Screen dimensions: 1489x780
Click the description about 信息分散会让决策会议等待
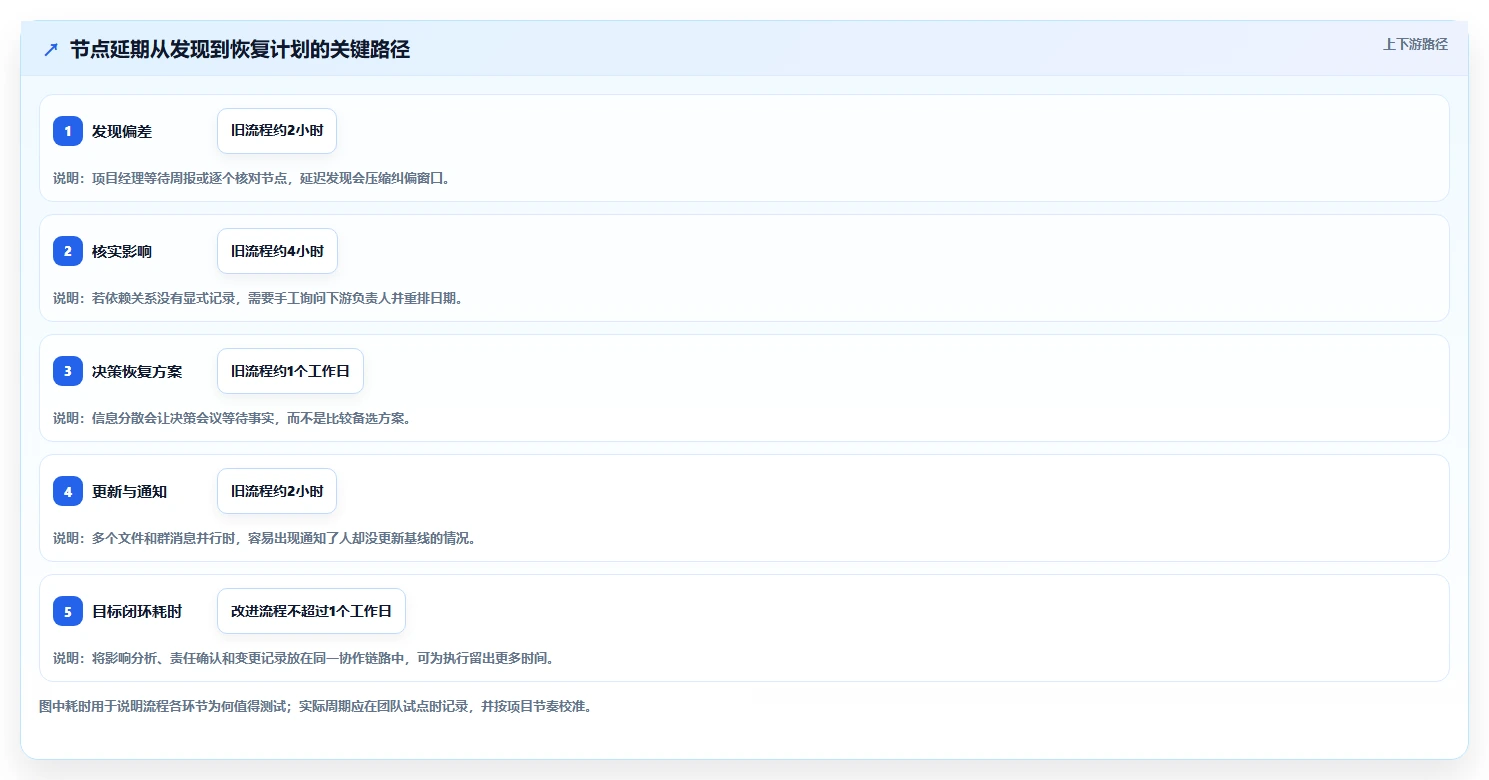coord(232,418)
